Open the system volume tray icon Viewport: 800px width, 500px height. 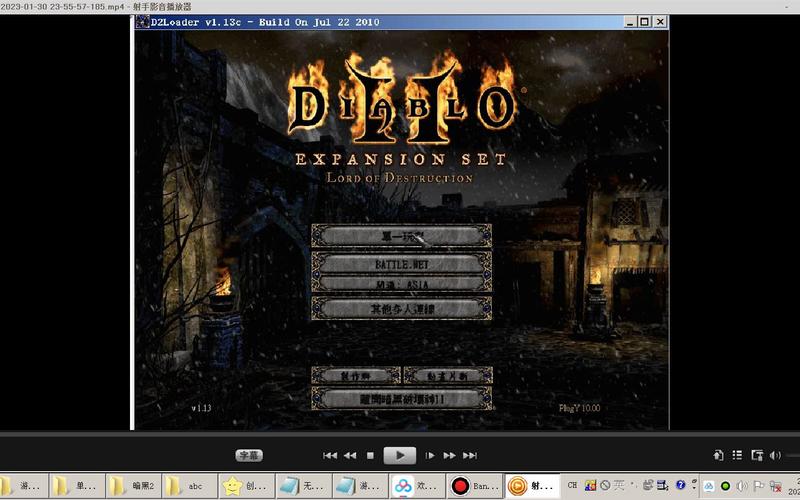tap(741, 486)
